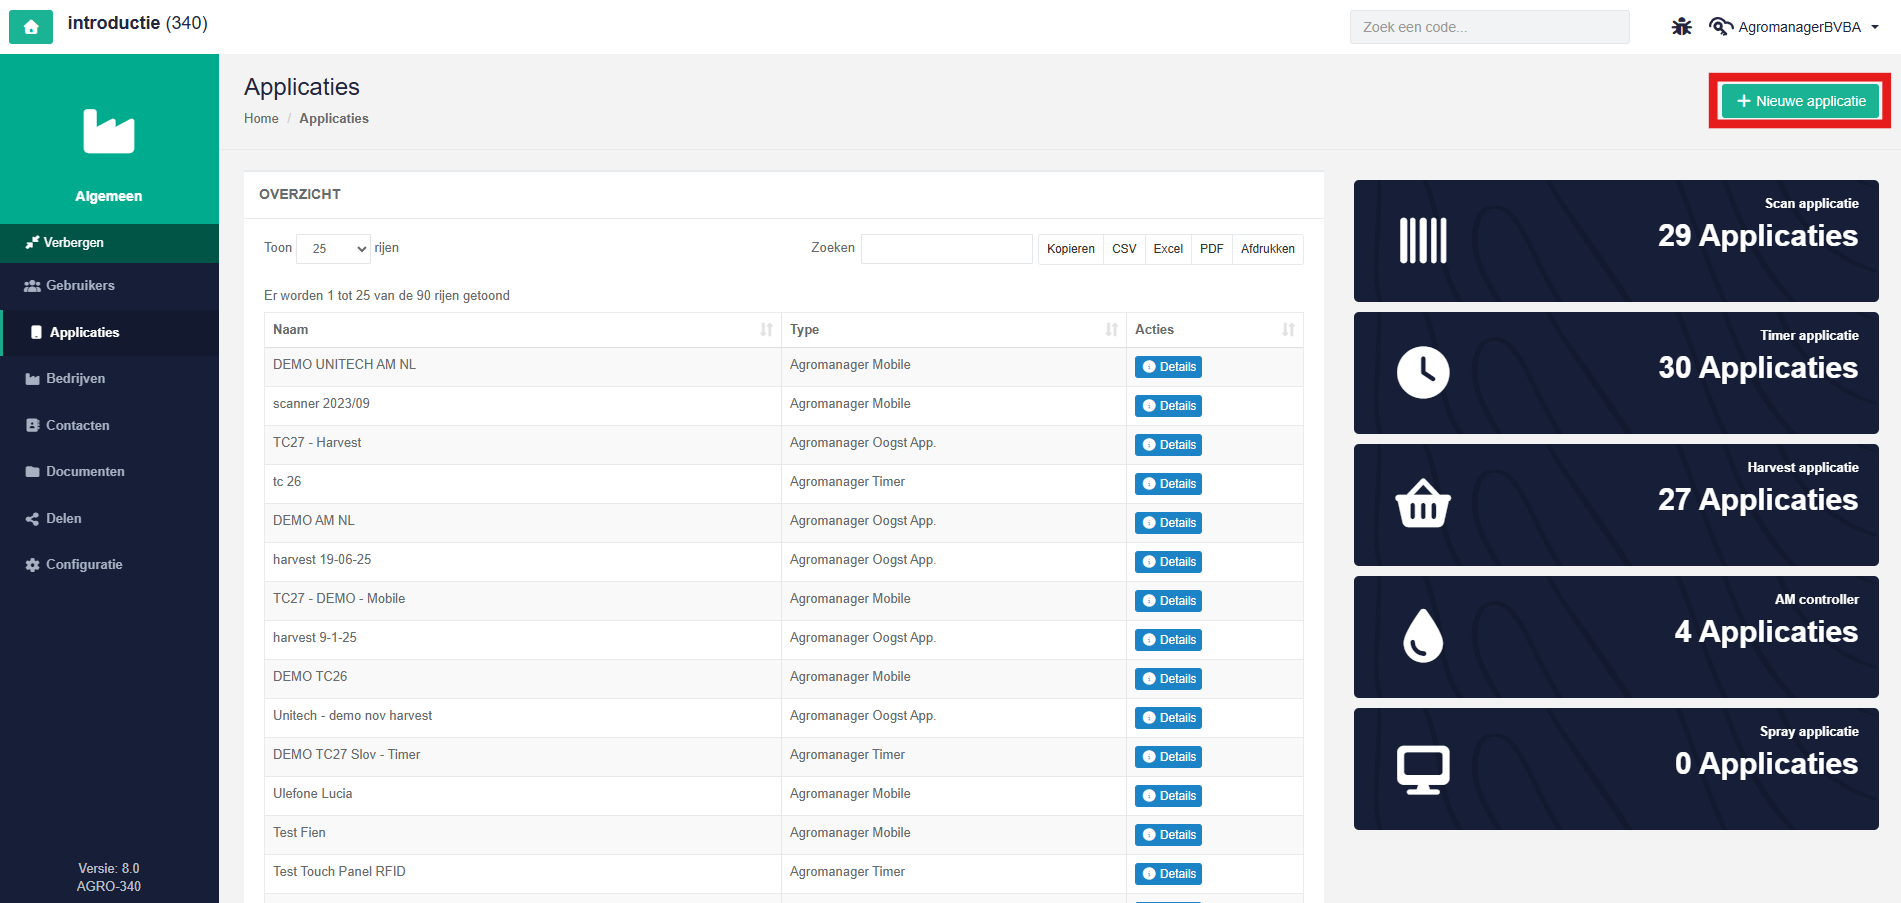Export the table as PDF

[1212, 249]
